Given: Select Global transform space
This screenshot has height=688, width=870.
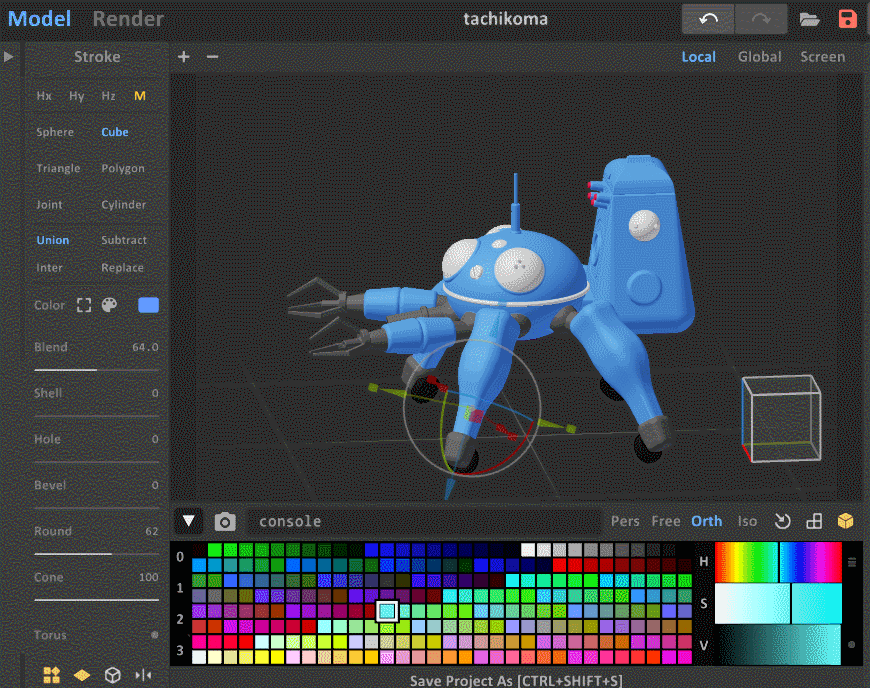Looking at the screenshot, I should [759, 57].
